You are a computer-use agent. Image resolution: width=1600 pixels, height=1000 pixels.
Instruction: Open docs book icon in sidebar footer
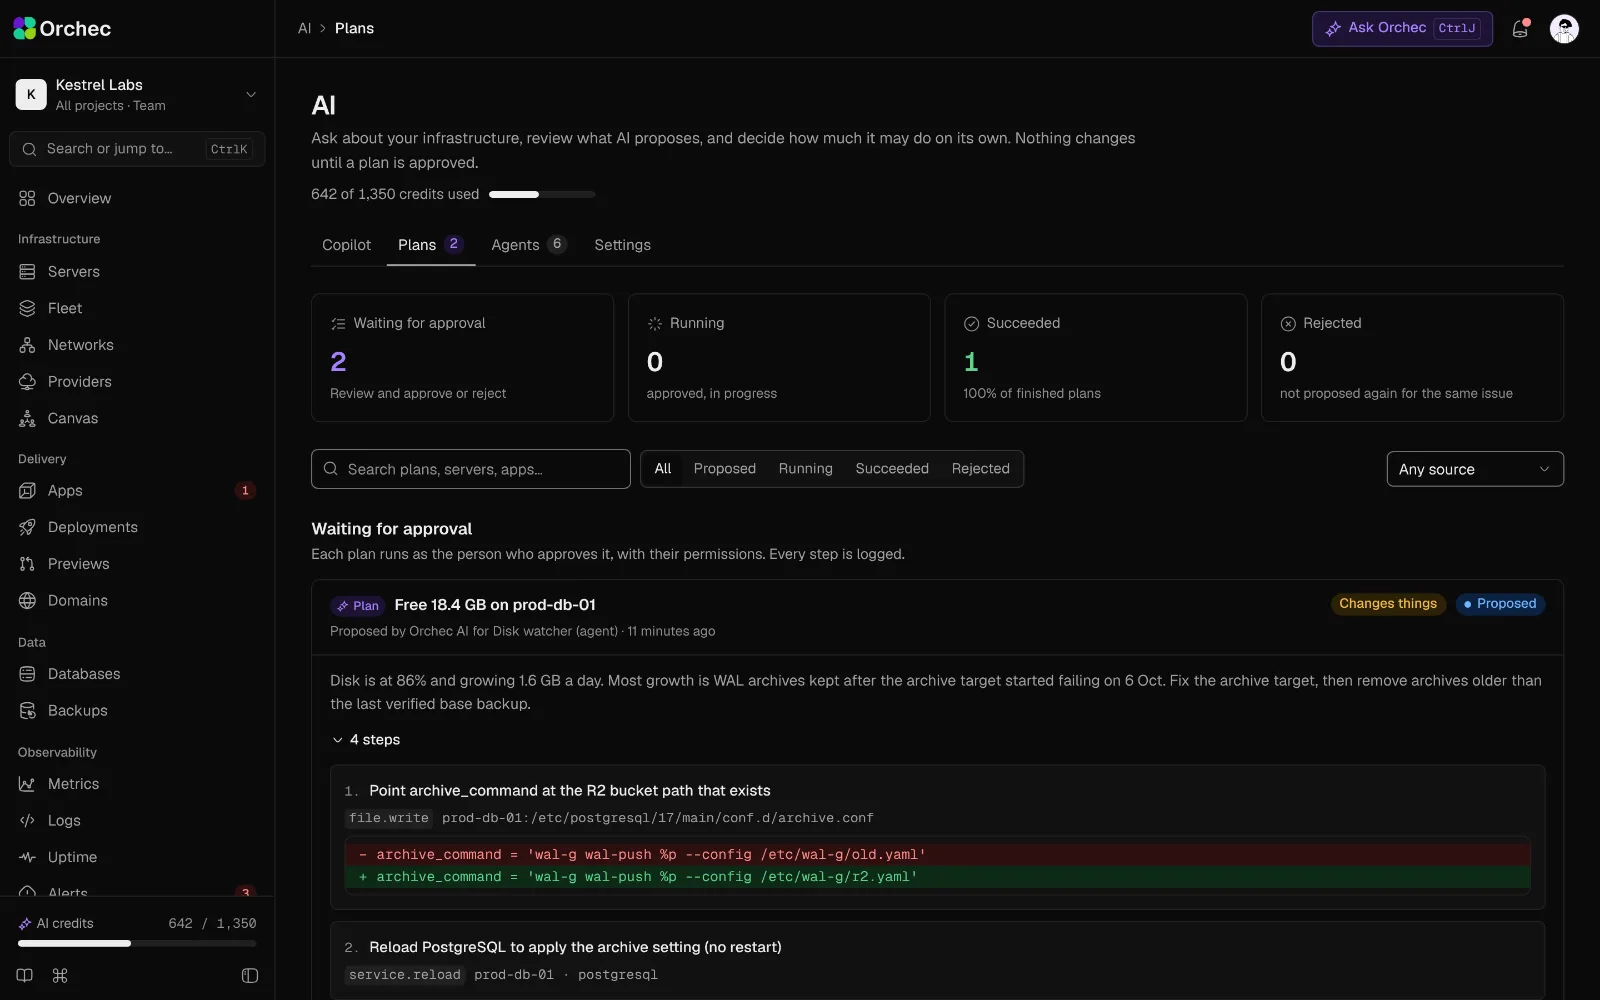25,976
